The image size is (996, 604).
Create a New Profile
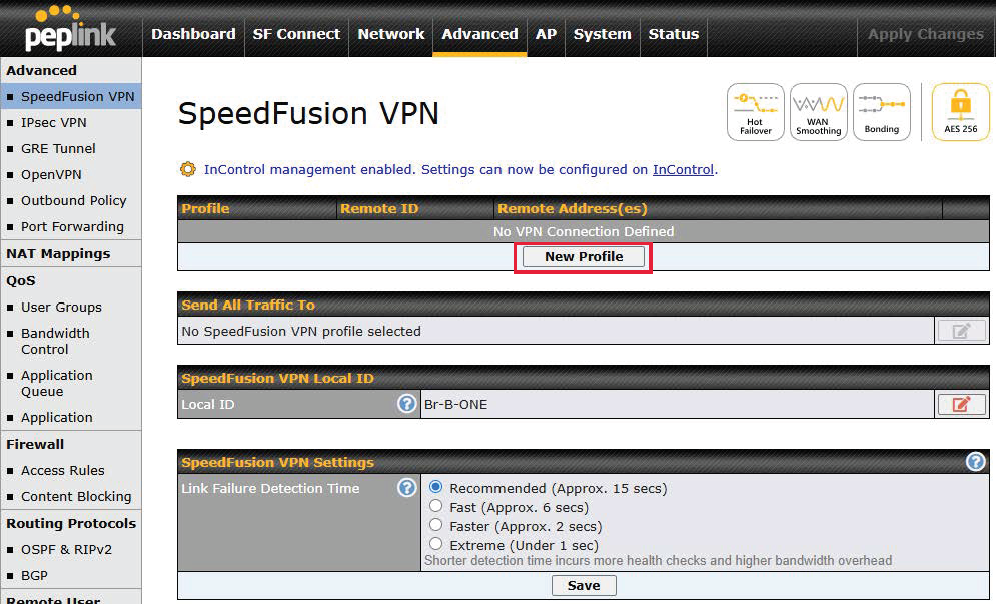click(x=584, y=257)
